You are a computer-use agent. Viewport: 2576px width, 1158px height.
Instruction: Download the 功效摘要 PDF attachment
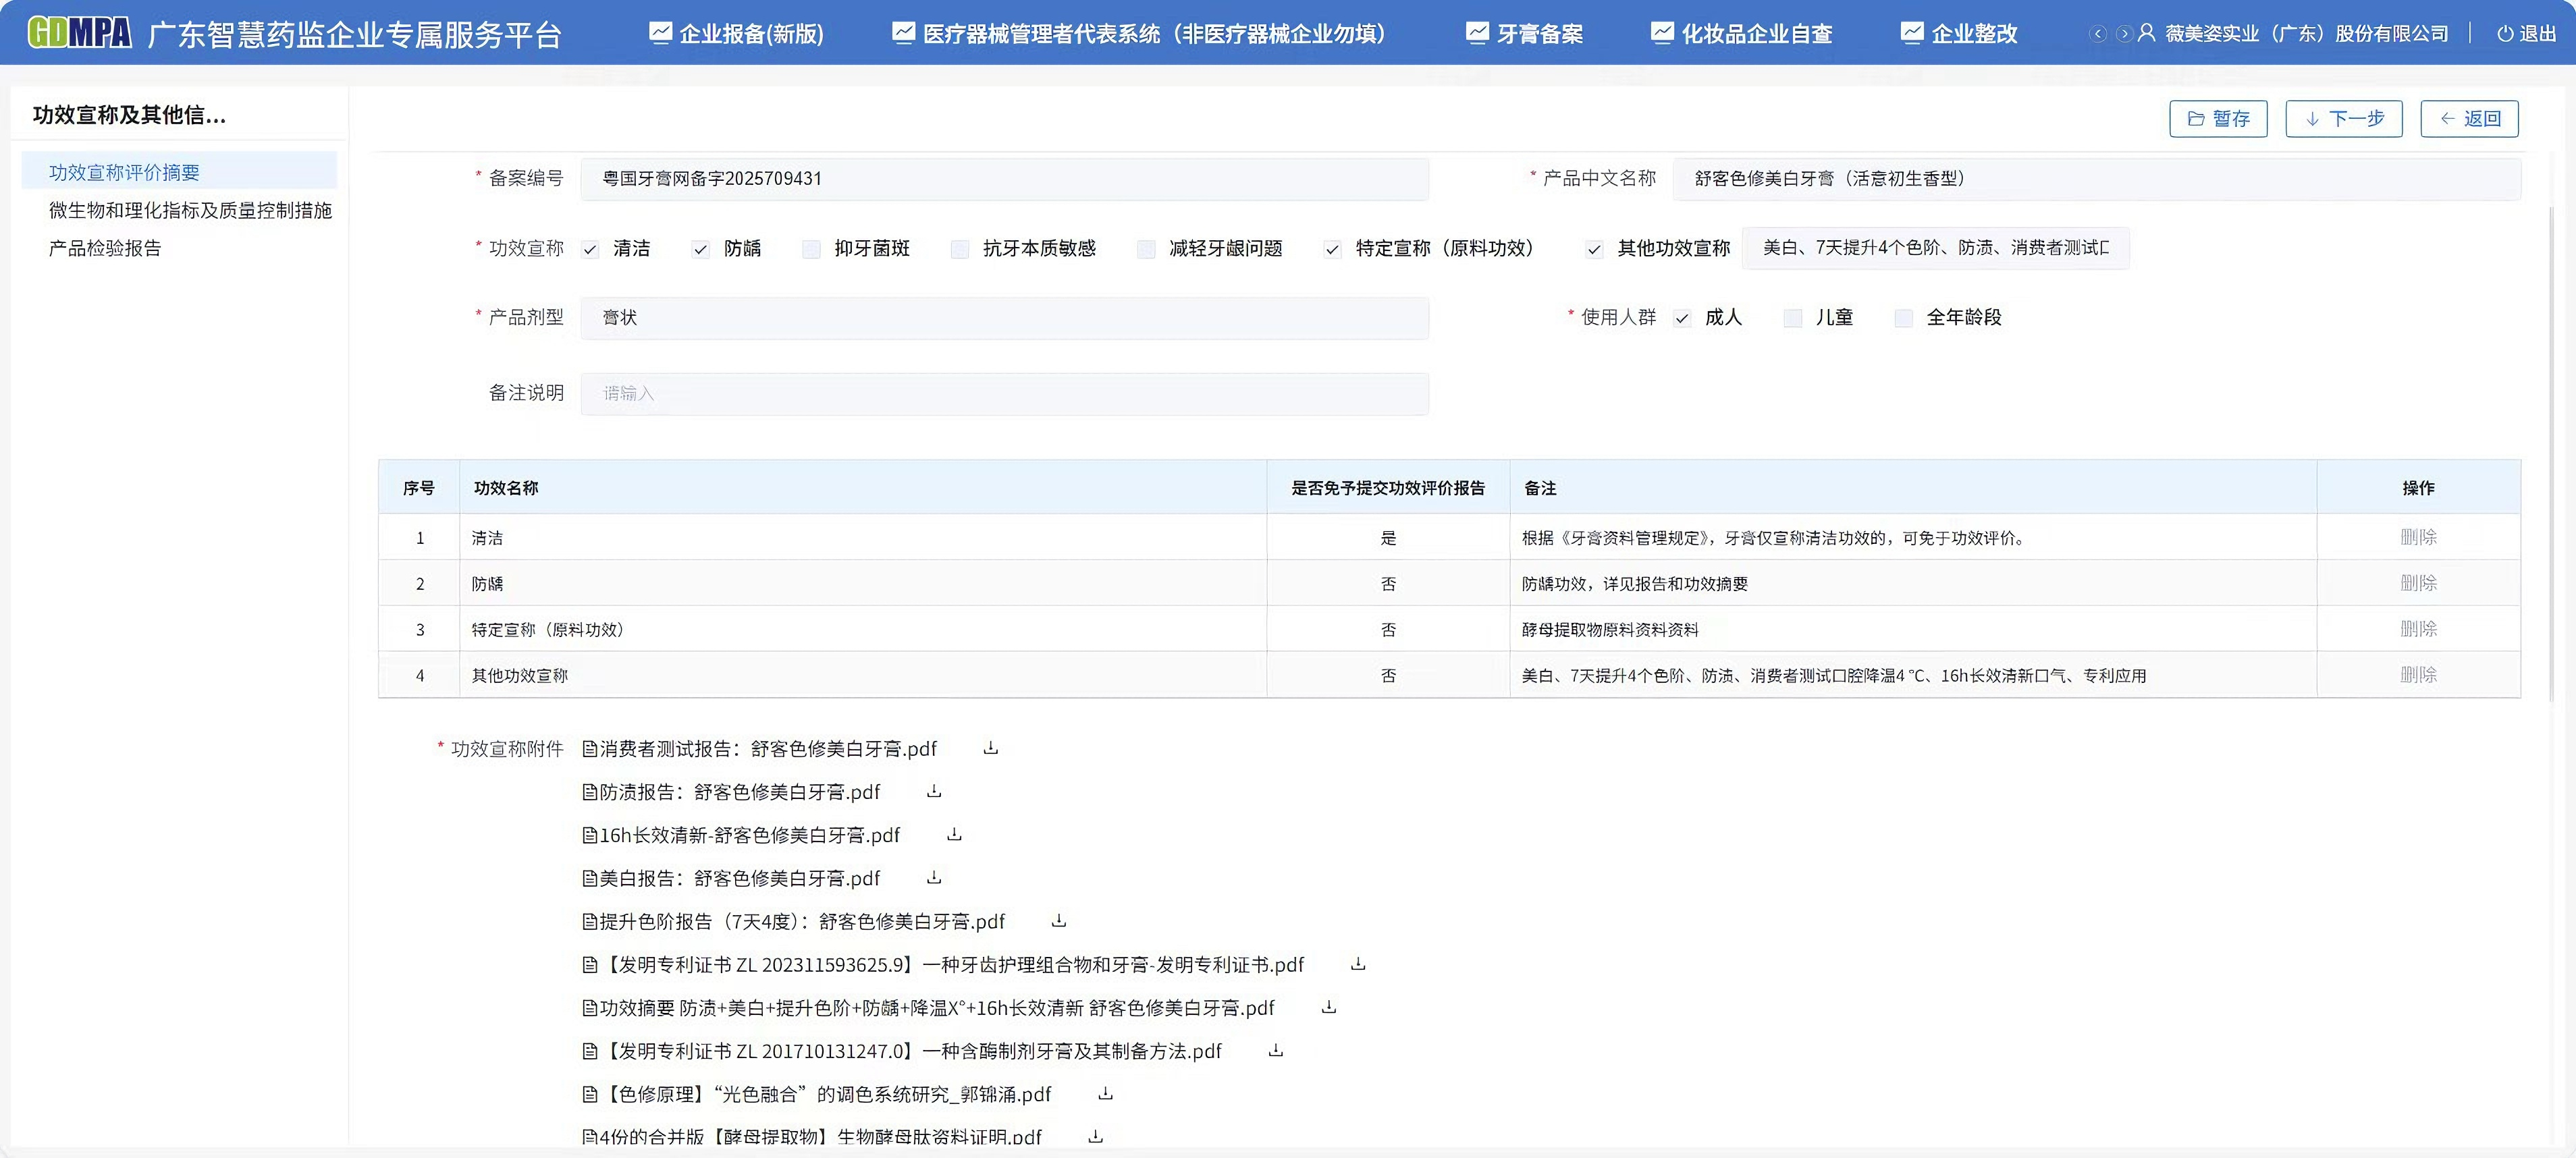[1328, 1007]
